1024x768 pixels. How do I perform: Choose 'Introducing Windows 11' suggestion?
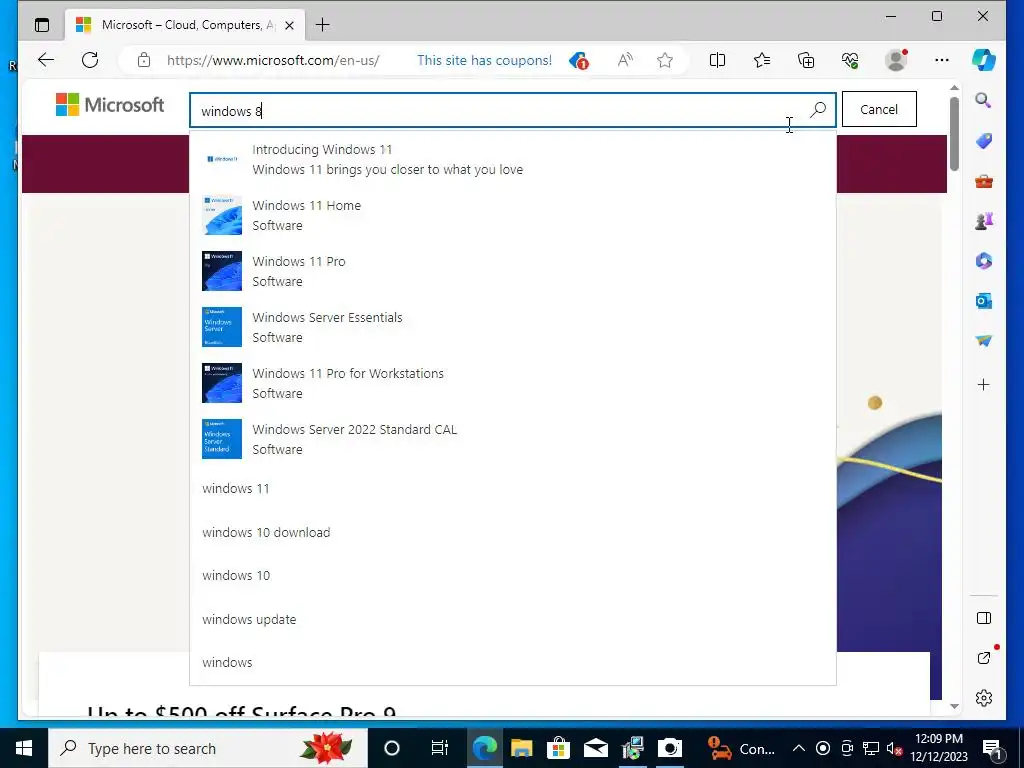click(x=513, y=159)
